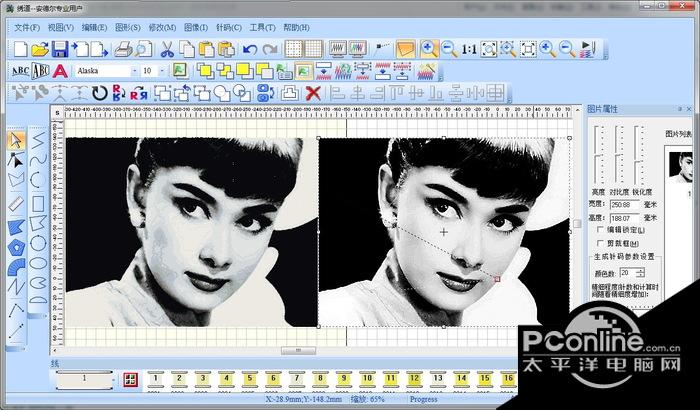
Task: Adjust the 对比度 contrast slider
Action: click(x=618, y=155)
